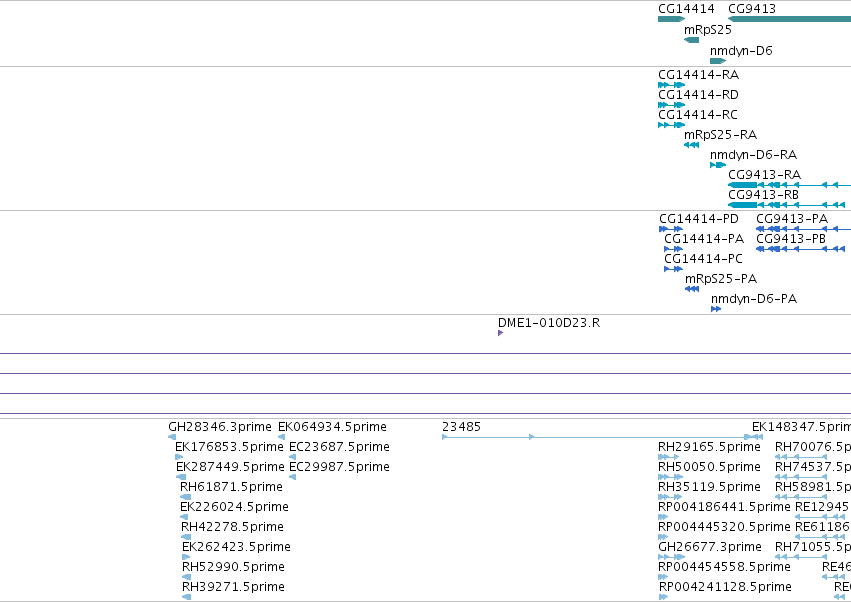Click the RH39271.5prime EST label
The height and width of the screenshot is (602, 851).
[x=233, y=587]
